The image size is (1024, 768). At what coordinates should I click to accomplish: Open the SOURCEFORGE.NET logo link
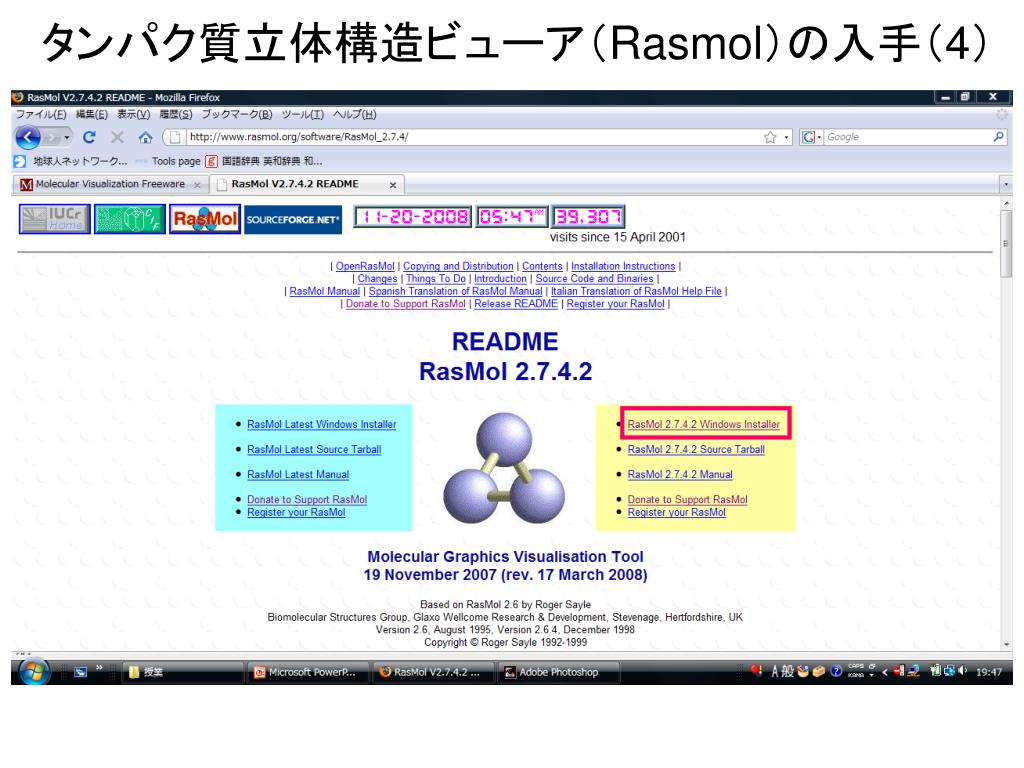(x=293, y=219)
